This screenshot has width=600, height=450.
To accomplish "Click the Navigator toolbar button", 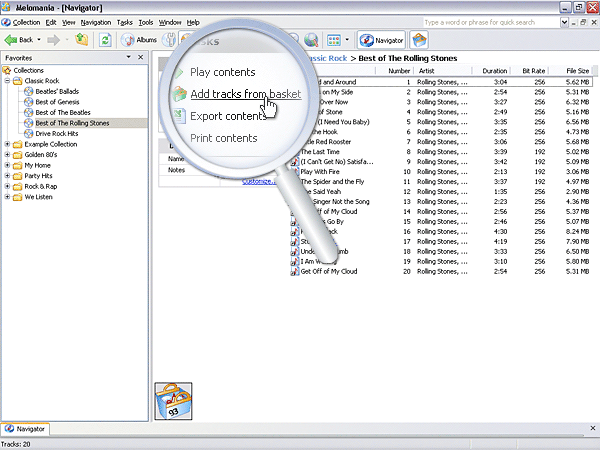I will [x=382, y=40].
